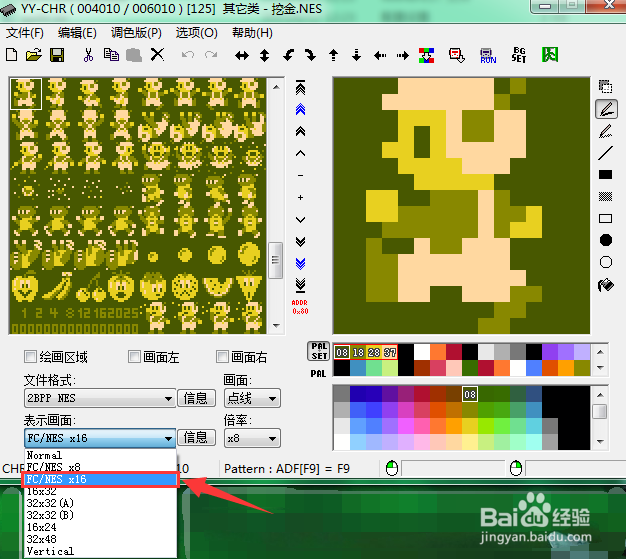The height and width of the screenshot is (559, 626).
Task: Open a file with the folder icon
Action: point(34,55)
